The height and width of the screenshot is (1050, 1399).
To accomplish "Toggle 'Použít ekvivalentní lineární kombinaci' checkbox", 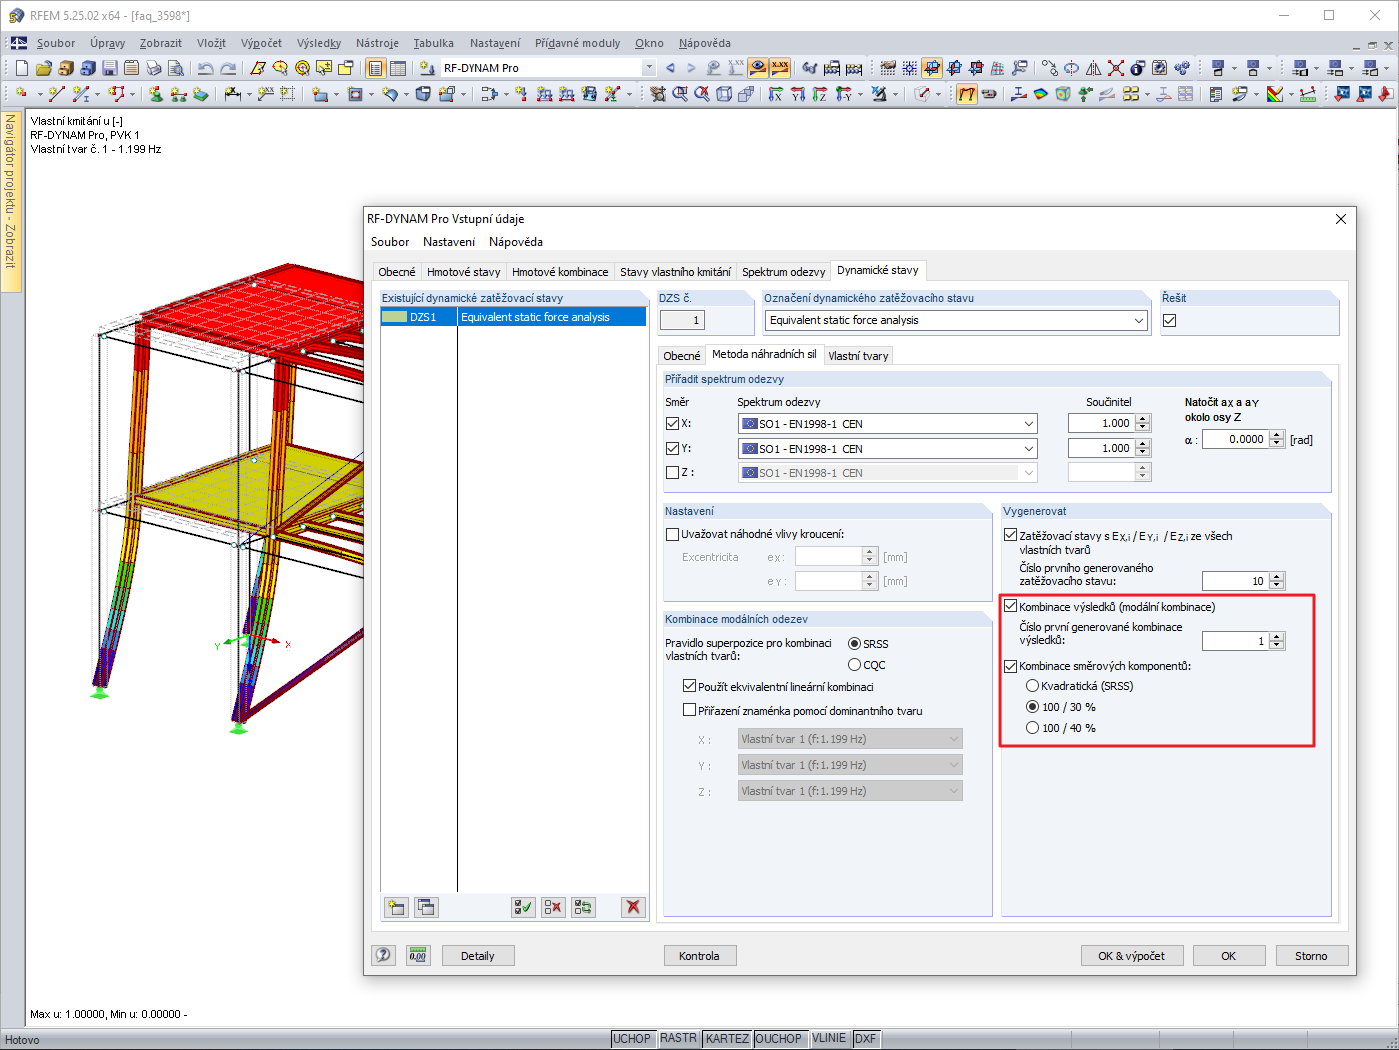I will tap(689, 686).
